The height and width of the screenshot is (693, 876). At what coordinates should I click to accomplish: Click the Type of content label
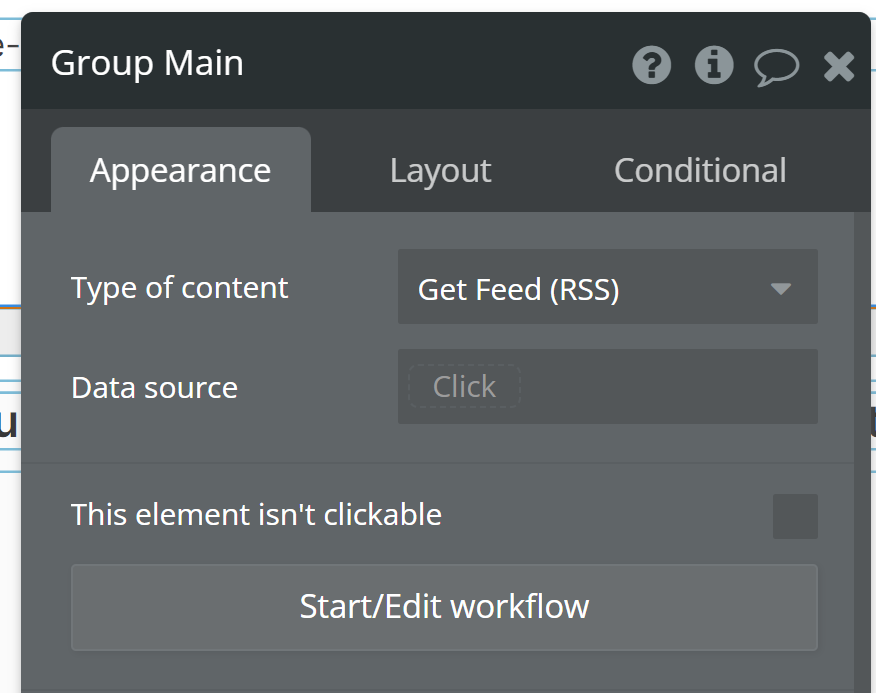(179, 288)
